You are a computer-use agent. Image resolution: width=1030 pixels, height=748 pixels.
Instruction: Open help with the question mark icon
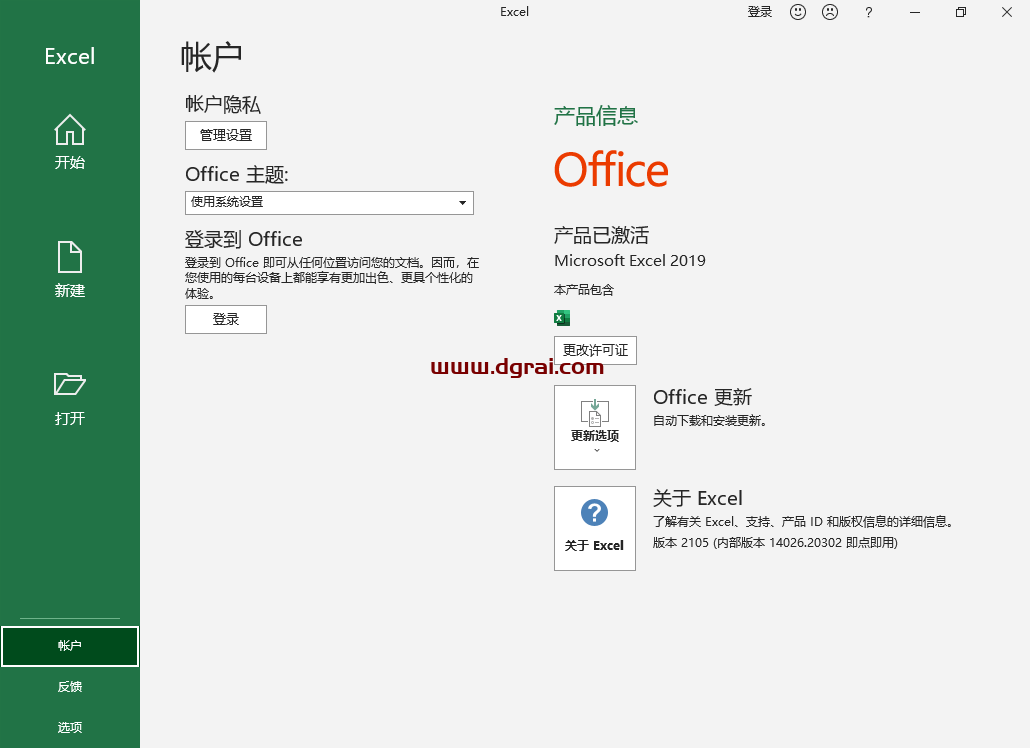point(868,12)
